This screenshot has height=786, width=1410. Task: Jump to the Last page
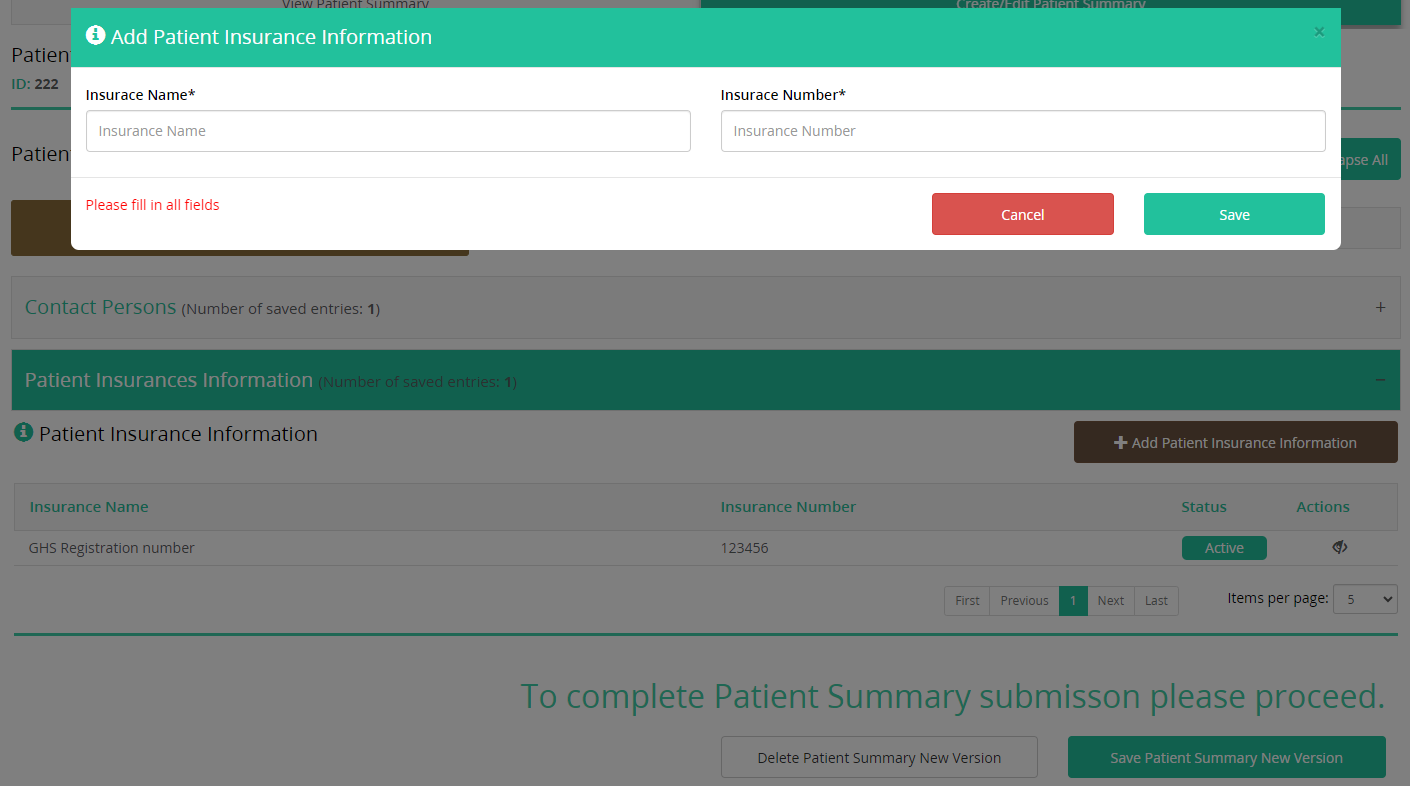(x=1156, y=600)
